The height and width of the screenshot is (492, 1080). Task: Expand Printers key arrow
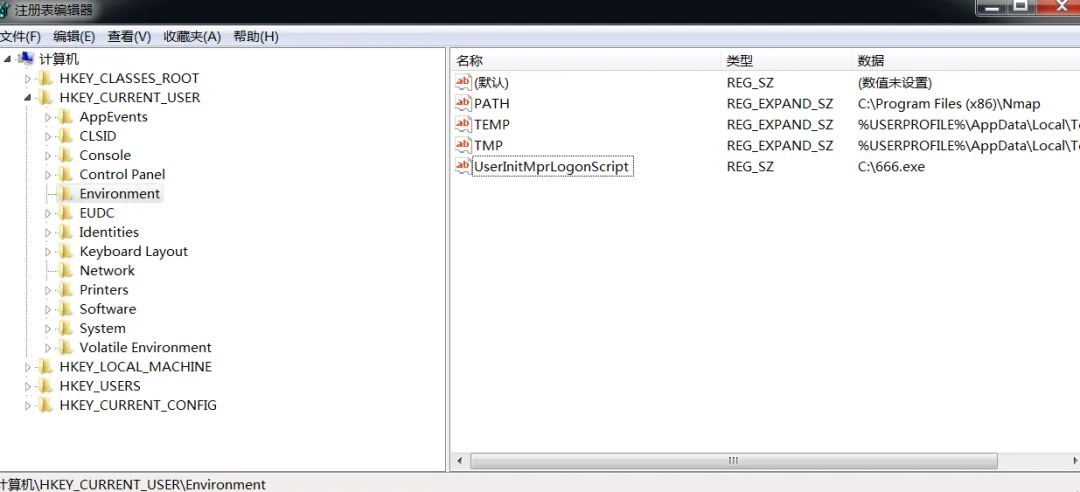(x=48, y=290)
